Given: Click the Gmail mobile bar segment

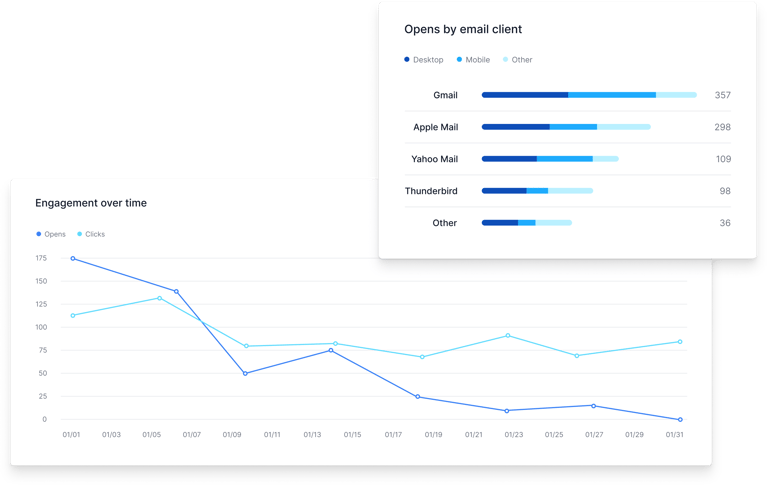Looking at the screenshot, I should [x=612, y=95].
